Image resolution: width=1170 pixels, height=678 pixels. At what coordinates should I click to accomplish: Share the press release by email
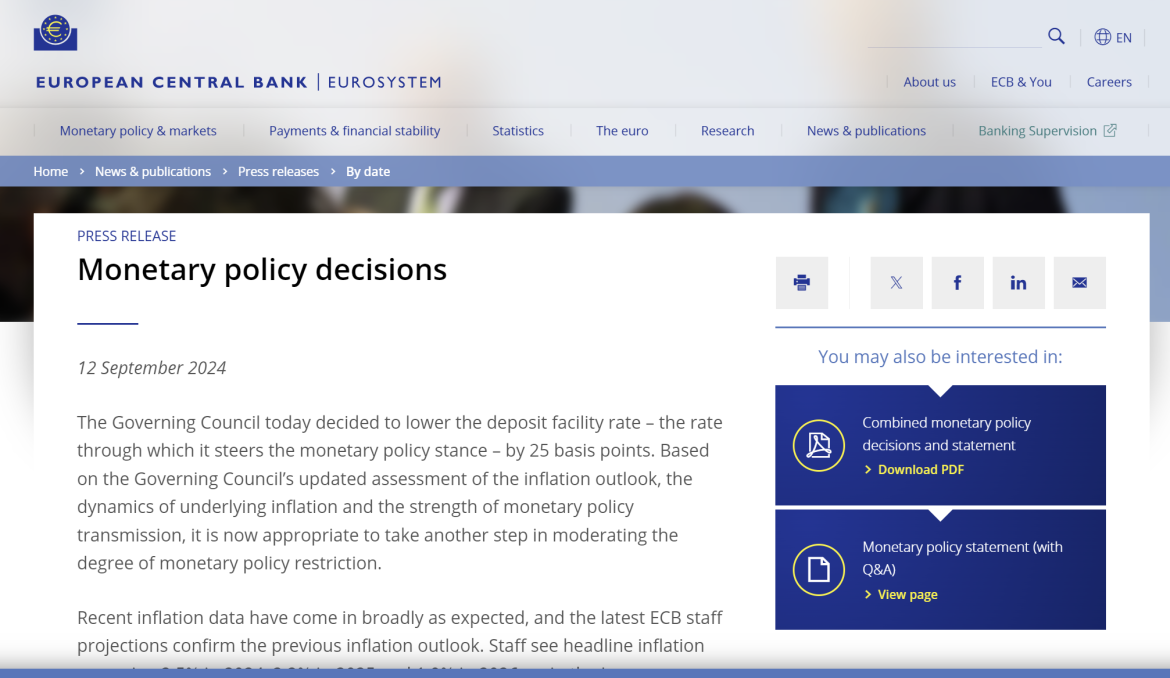(1079, 283)
